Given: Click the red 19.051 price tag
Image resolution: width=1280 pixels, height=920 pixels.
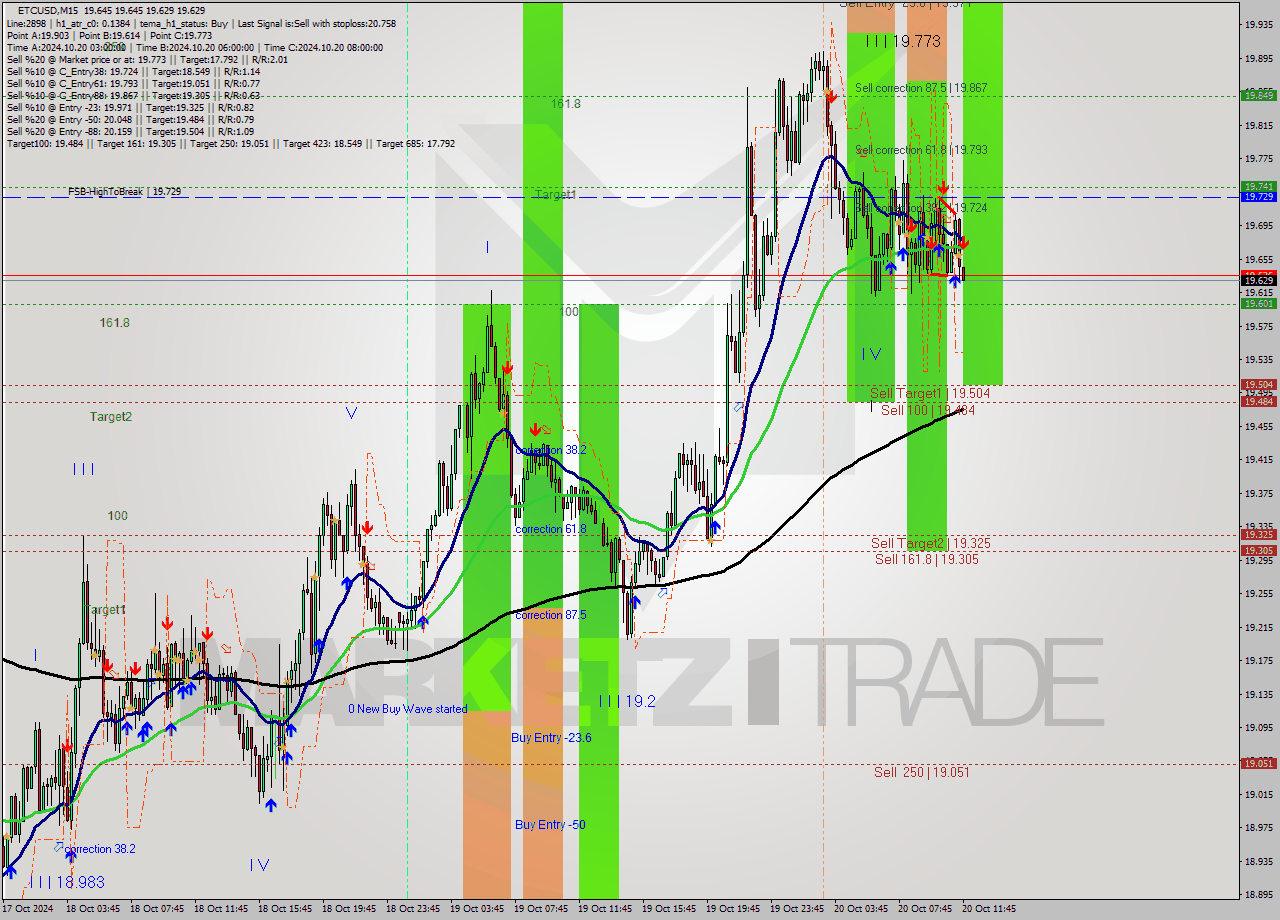Looking at the screenshot, I should coord(1258,763).
